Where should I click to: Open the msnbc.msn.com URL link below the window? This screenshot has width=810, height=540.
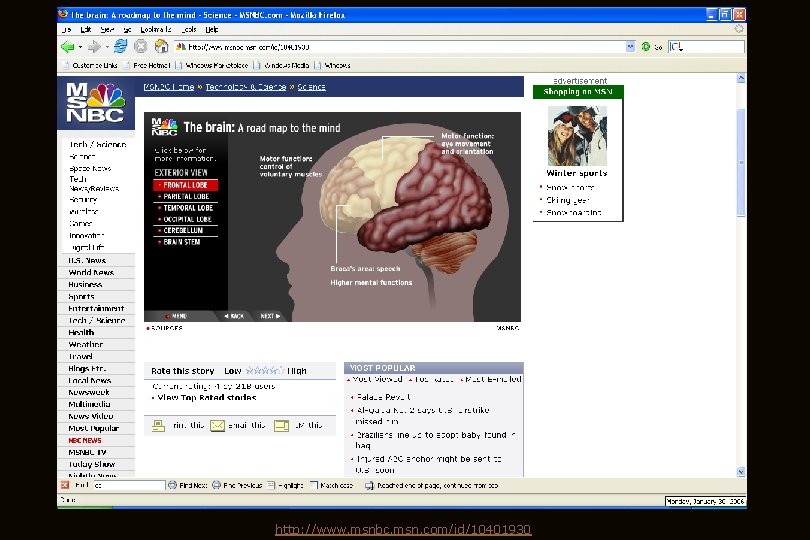[403, 530]
